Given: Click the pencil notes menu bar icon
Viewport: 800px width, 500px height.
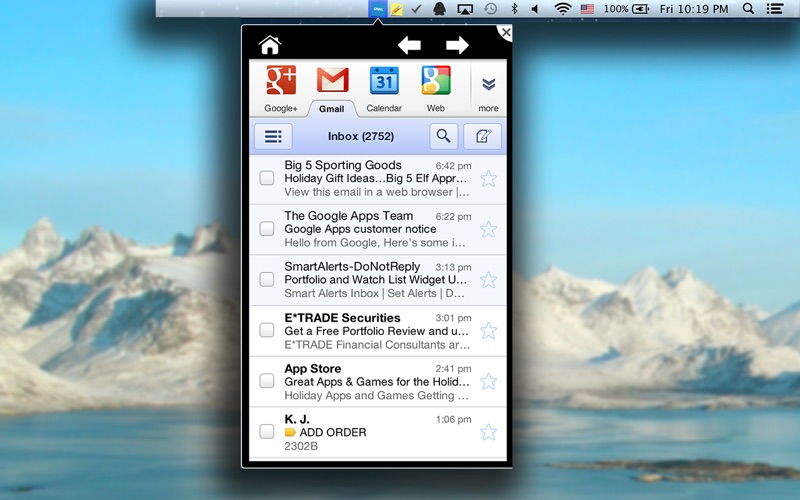Looking at the screenshot, I should tap(396, 9).
